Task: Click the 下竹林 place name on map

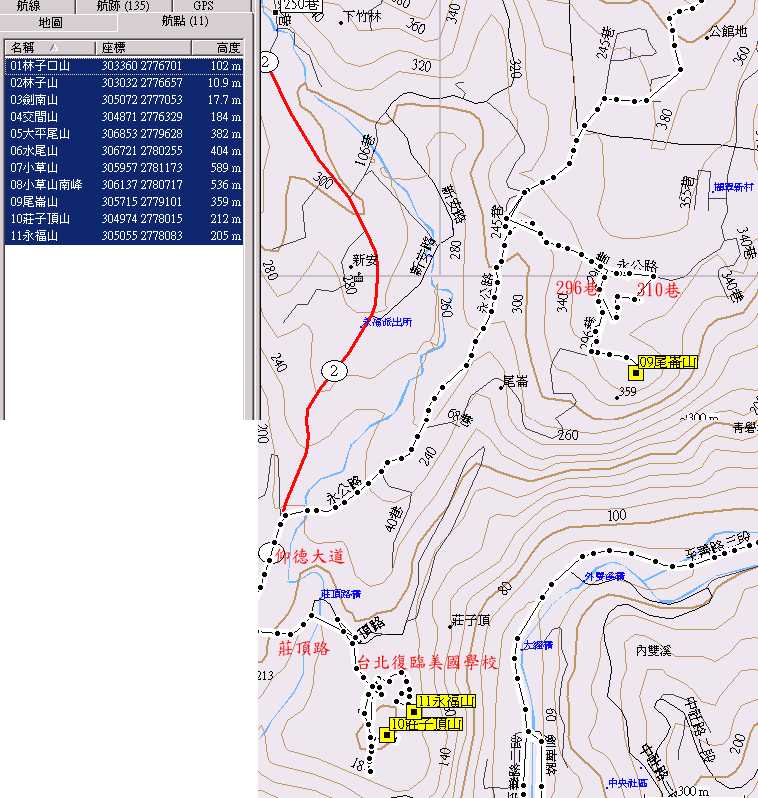Action: tap(362, 17)
